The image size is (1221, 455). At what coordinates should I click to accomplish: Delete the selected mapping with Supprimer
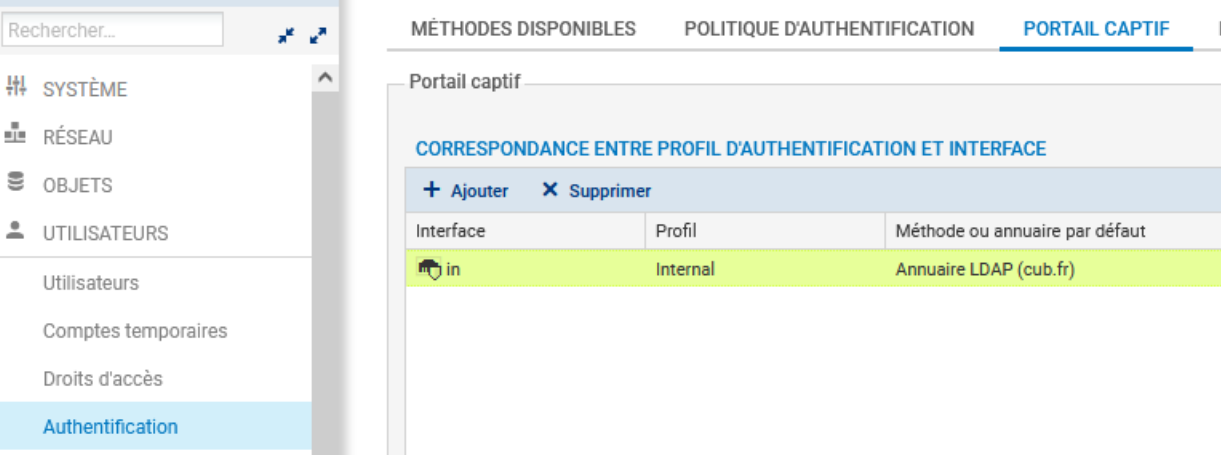(596, 190)
